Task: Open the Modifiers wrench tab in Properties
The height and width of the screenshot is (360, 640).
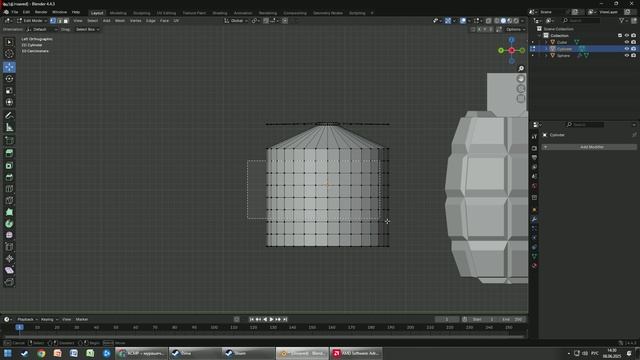Action: click(x=534, y=219)
